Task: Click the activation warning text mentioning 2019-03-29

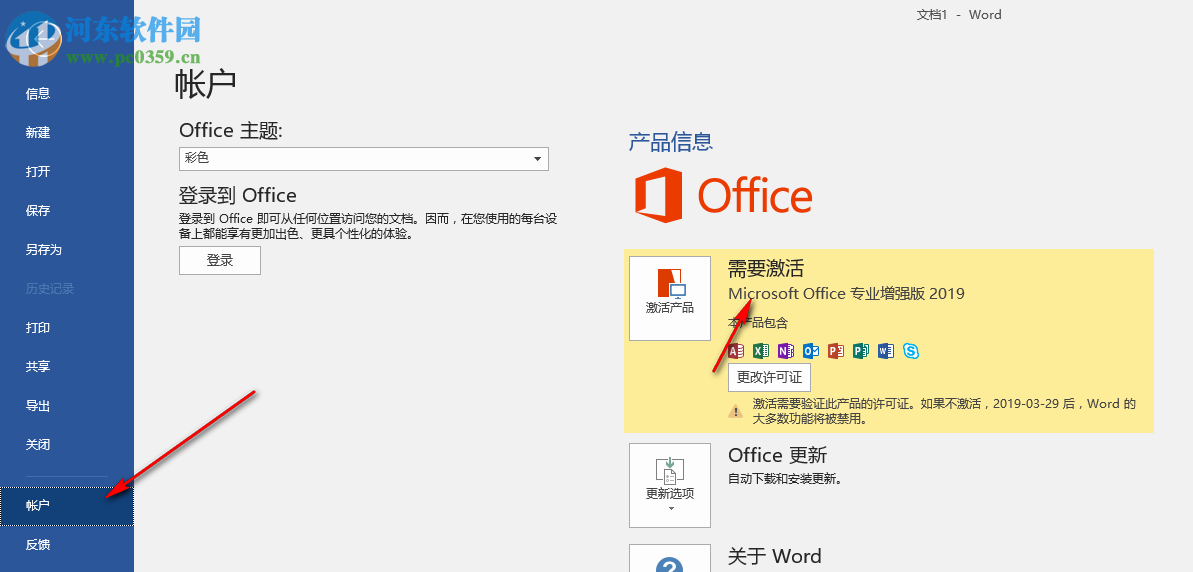Action: point(944,412)
